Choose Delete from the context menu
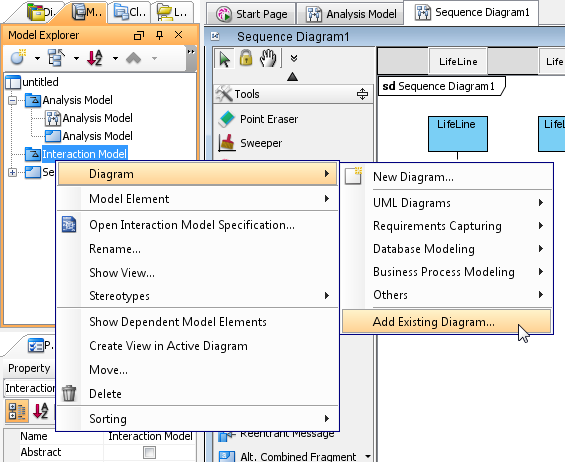 [197, 394]
